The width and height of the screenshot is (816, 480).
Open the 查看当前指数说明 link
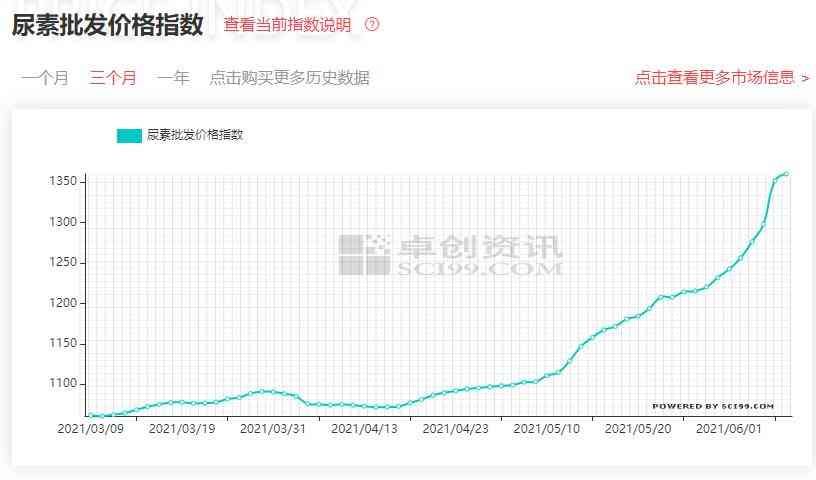tap(287, 25)
